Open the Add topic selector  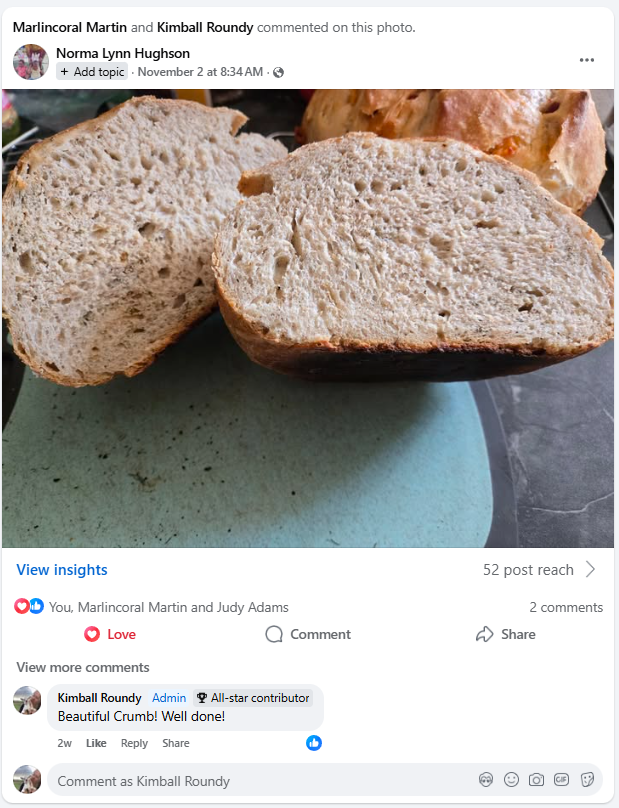coord(92,72)
